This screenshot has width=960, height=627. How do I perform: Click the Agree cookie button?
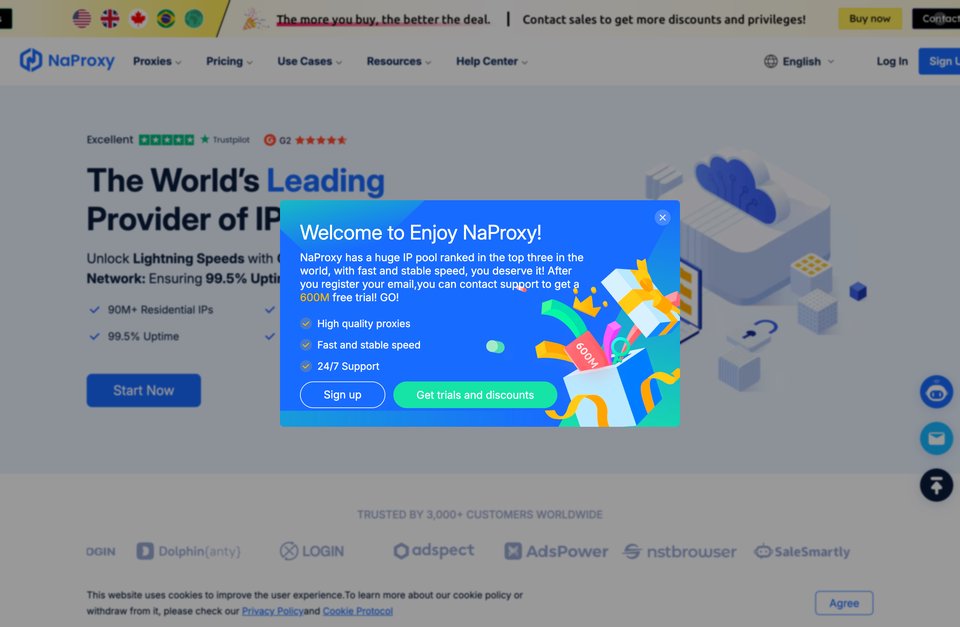click(x=844, y=603)
